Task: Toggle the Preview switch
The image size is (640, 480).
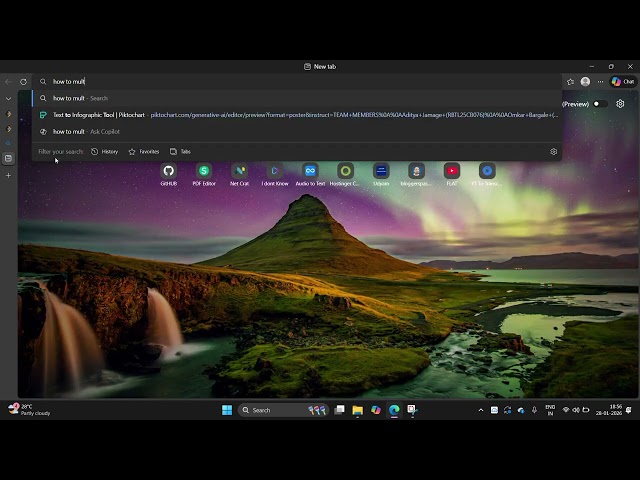Action: [x=599, y=104]
